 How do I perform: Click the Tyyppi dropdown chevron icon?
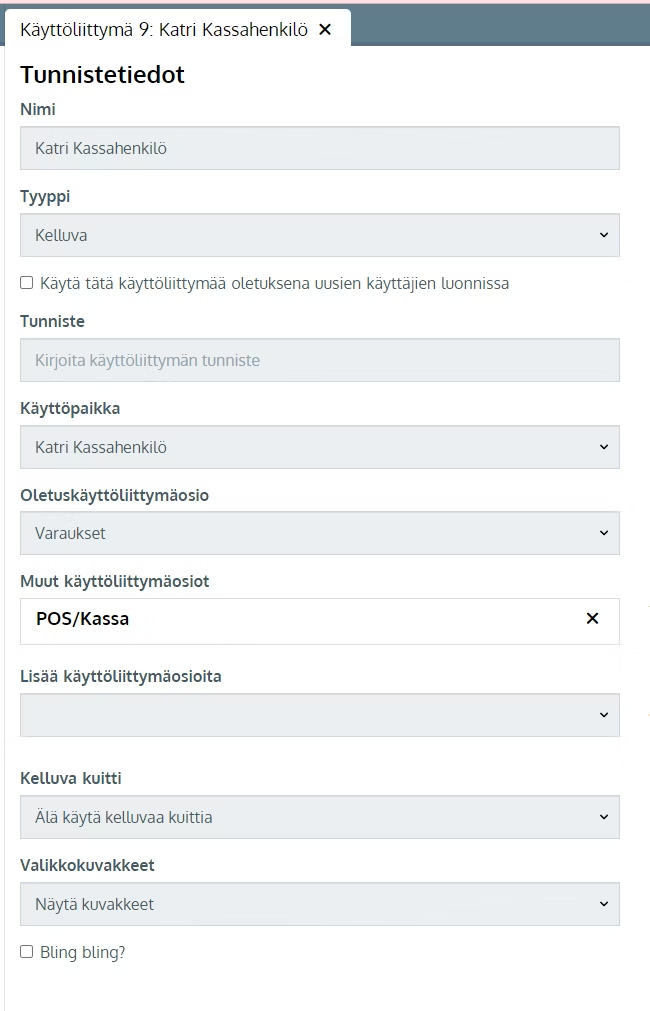[x=604, y=235]
